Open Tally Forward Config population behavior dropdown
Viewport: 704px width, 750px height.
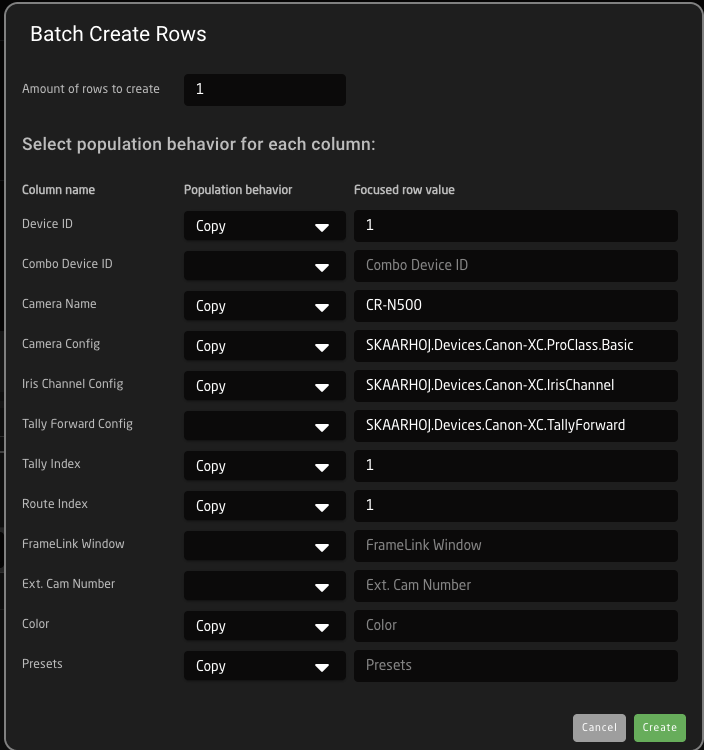264,426
